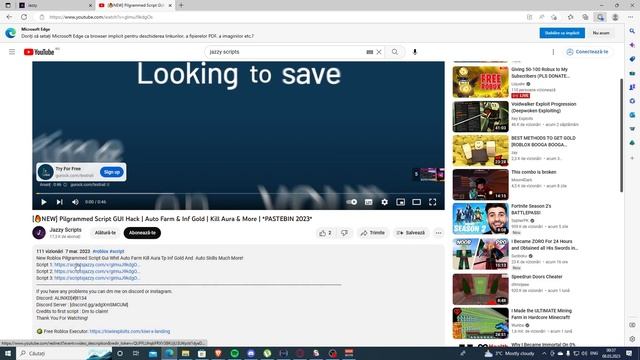Open Script 2 link in description
Viewport: 640px width, 360px height.
point(97,271)
